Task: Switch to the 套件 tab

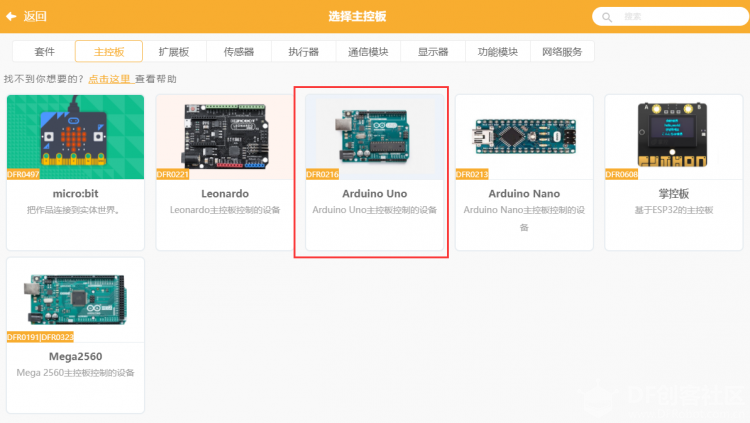Action: tap(44, 52)
